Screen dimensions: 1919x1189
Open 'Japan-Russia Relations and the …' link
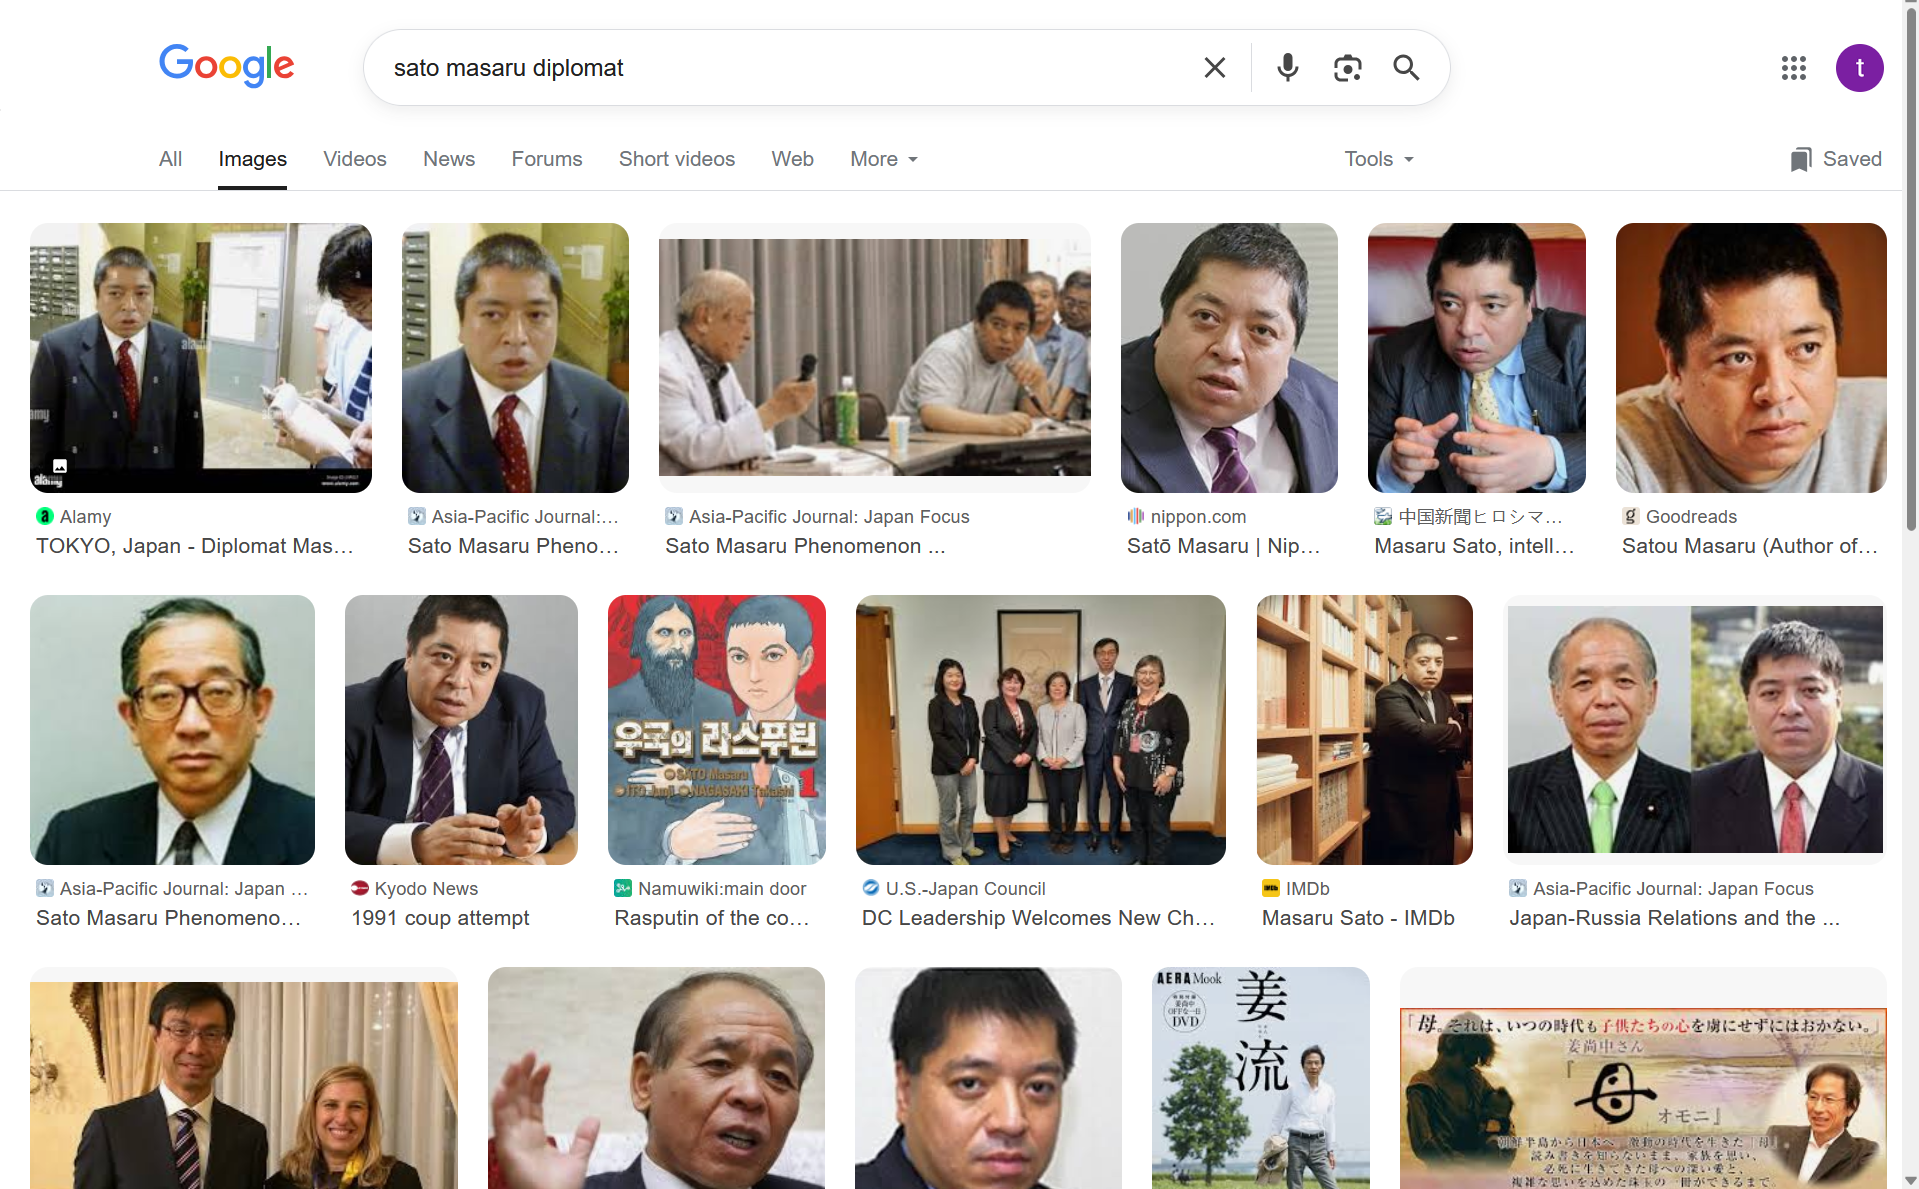(1674, 918)
